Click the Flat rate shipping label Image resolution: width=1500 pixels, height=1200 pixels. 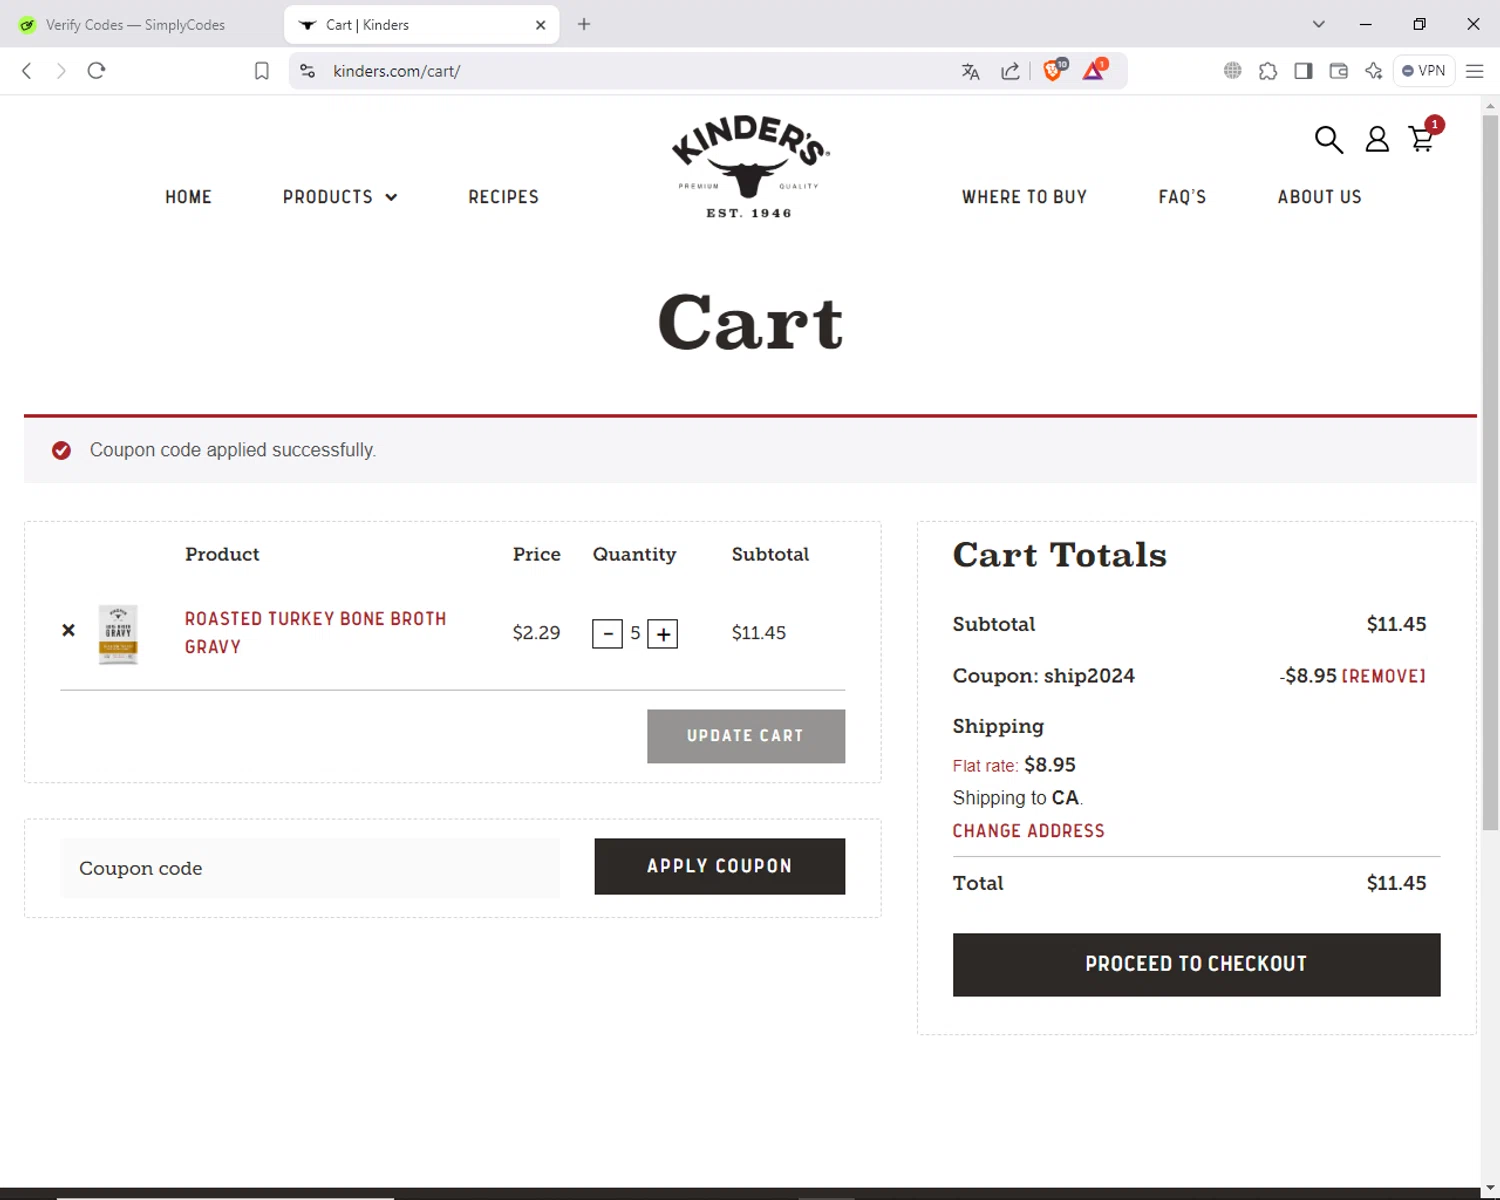pos(985,766)
